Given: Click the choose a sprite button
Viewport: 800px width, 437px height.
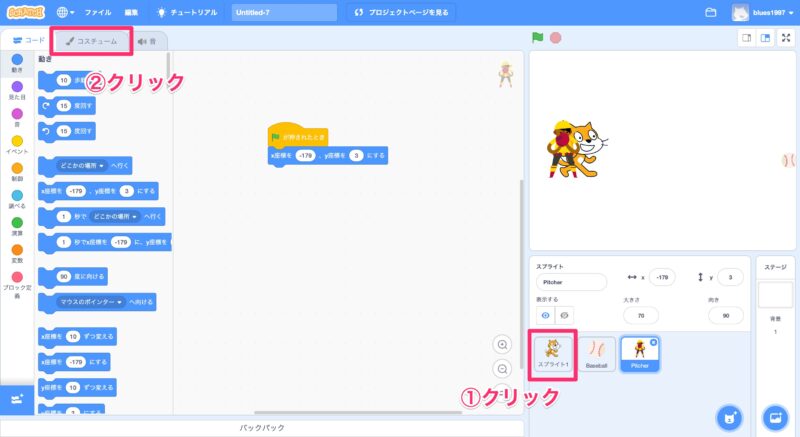Looking at the screenshot, I should click(732, 416).
